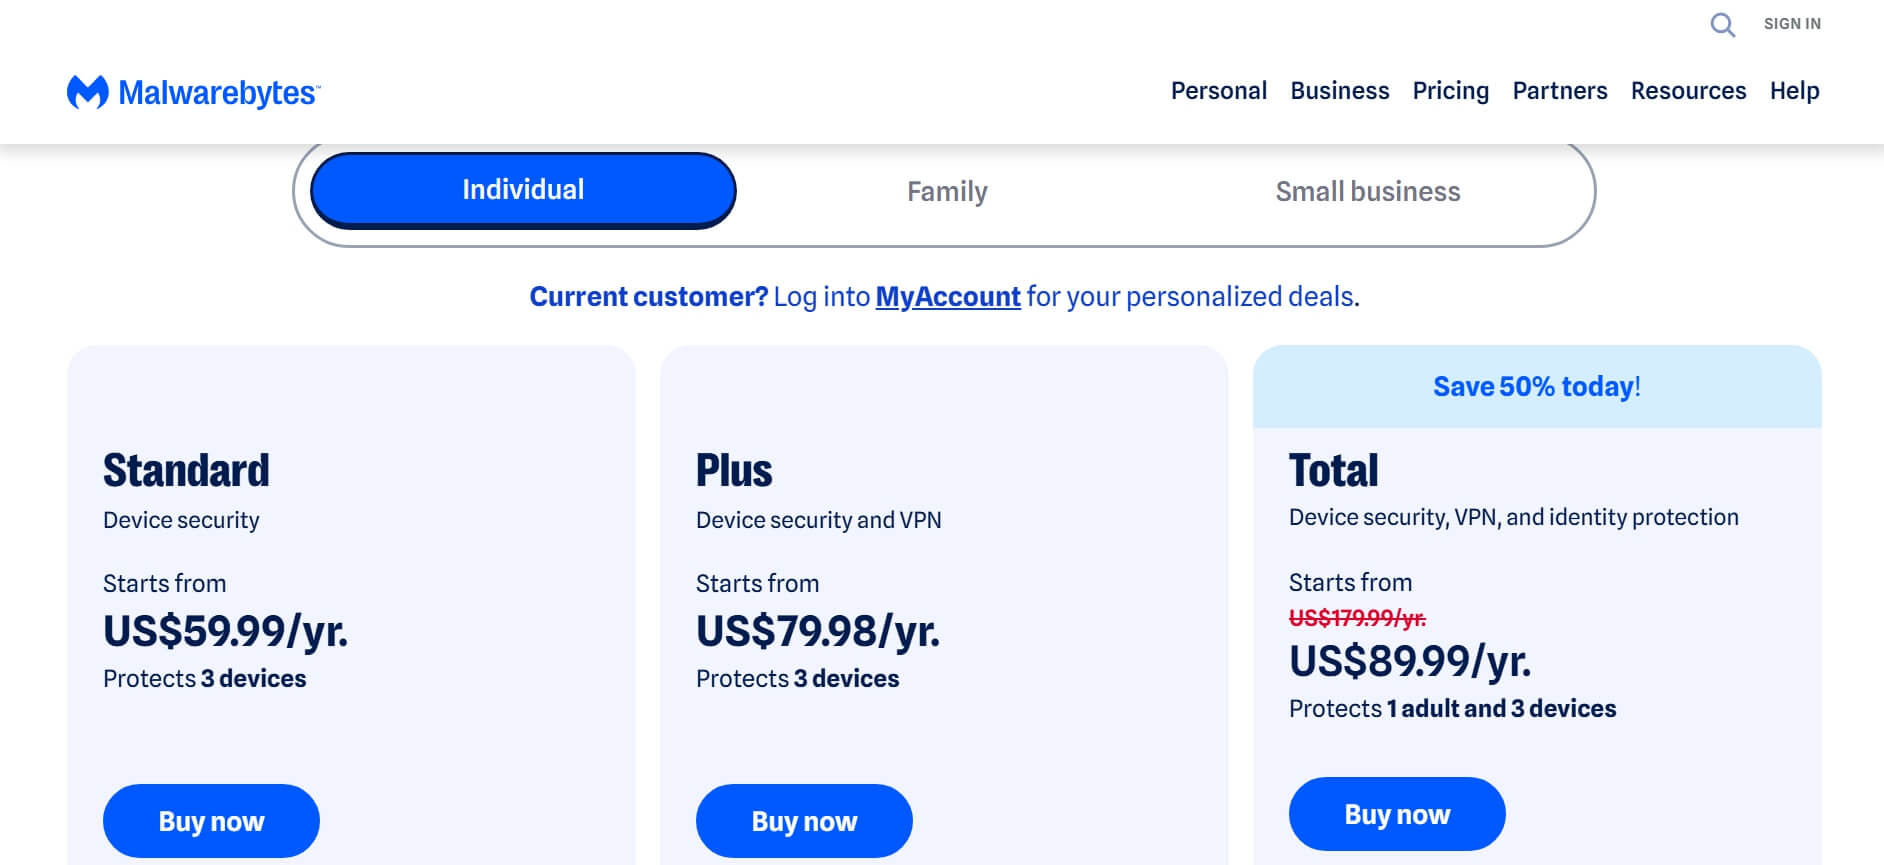Click the Malwarebytes logo
The image size is (1884, 865).
point(193,91)
